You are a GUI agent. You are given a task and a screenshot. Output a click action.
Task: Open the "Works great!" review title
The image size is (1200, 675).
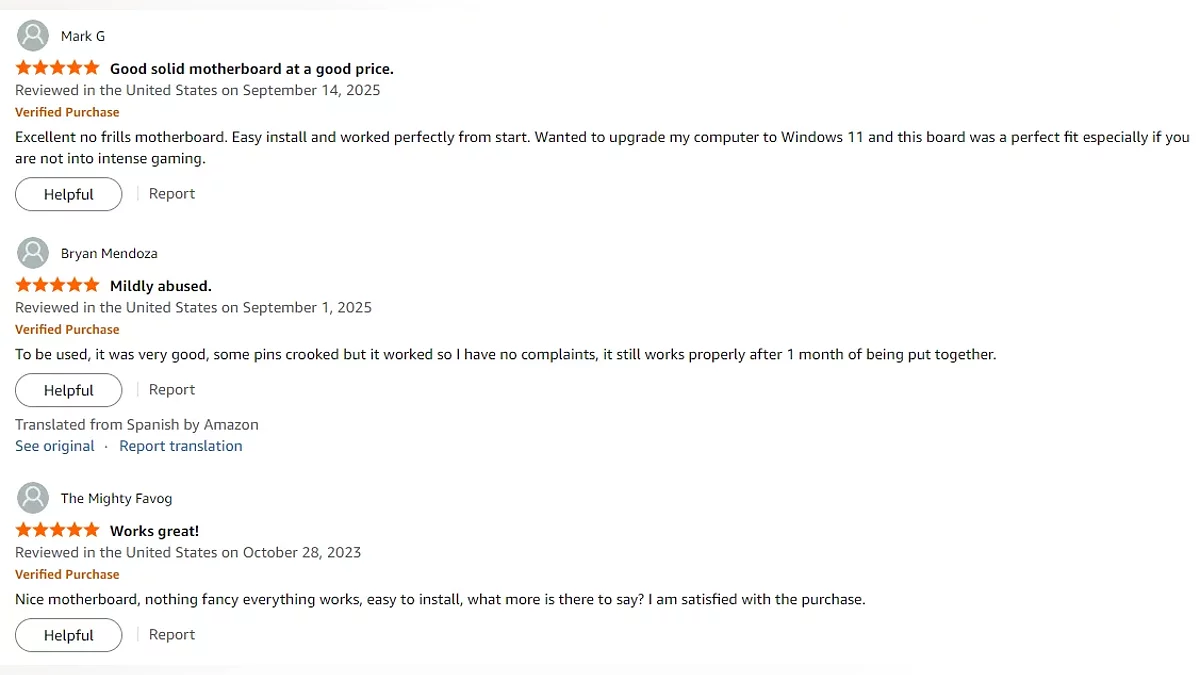[x=154, y=531]
